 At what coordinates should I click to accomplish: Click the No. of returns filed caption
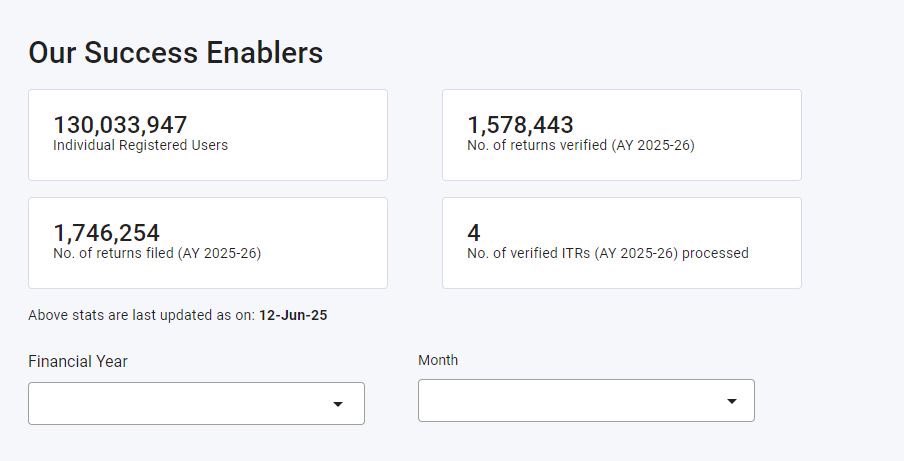click(156, 254)
